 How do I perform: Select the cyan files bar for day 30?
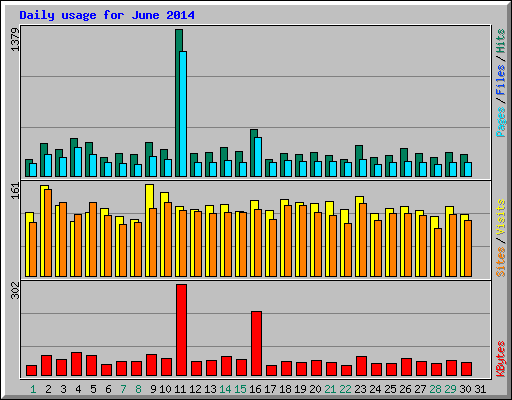point(468,169)
